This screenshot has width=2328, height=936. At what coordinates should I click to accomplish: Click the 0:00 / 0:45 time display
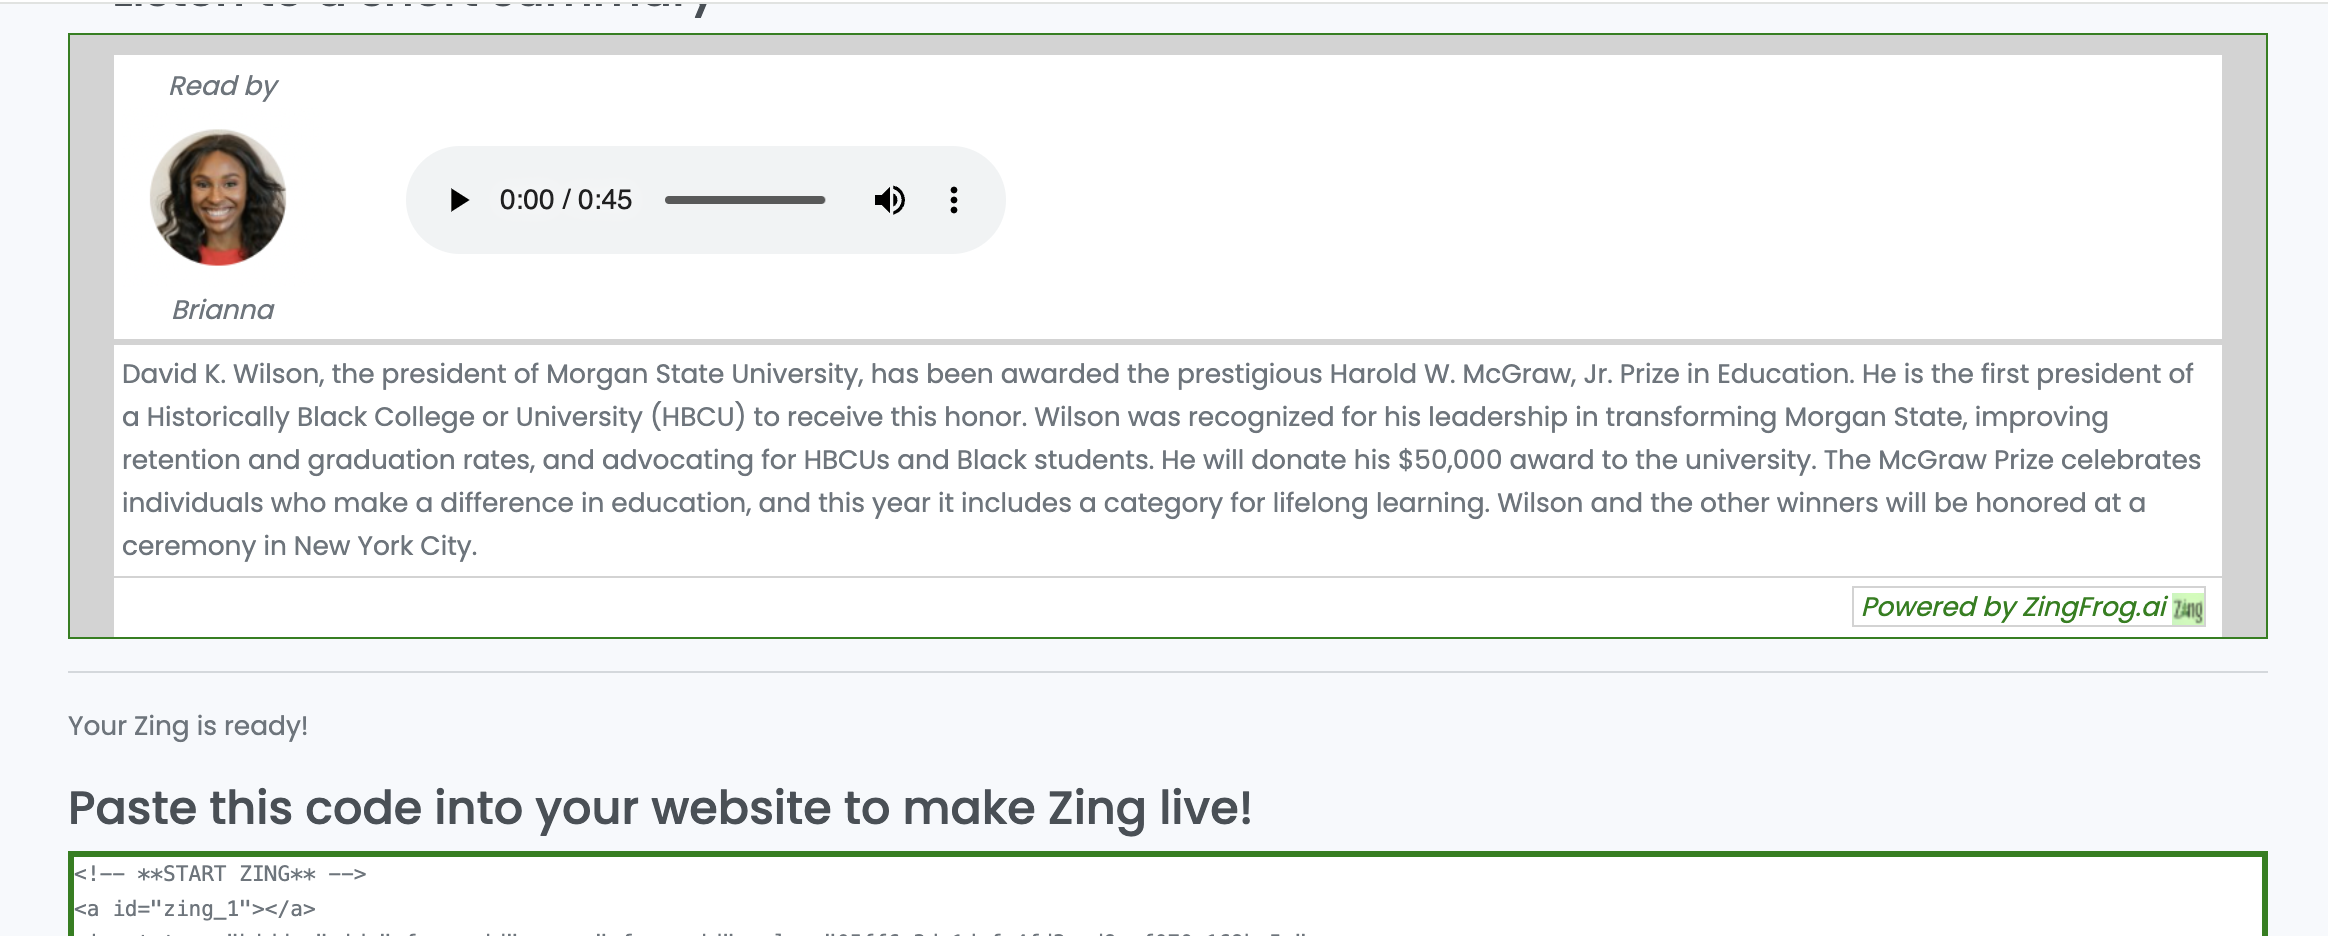[566, 200]
